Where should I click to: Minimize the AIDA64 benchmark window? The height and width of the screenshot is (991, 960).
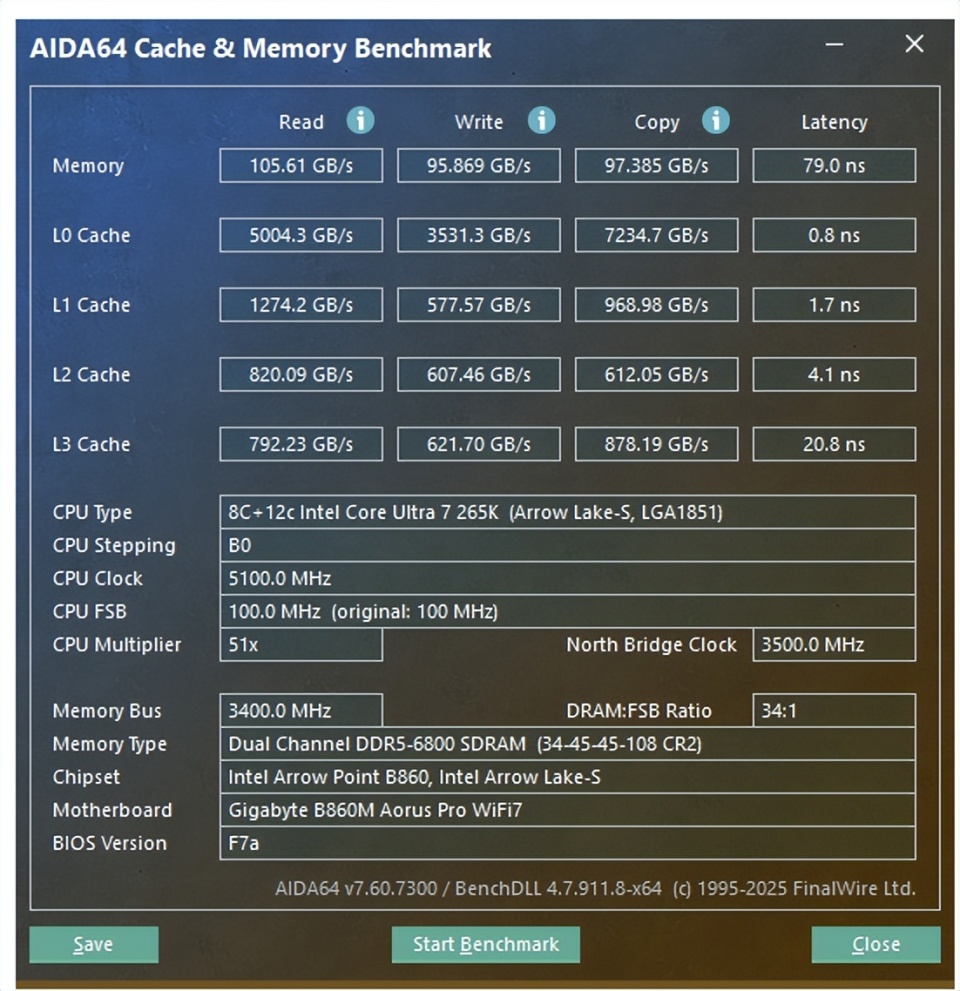click(x=834, y=44)
